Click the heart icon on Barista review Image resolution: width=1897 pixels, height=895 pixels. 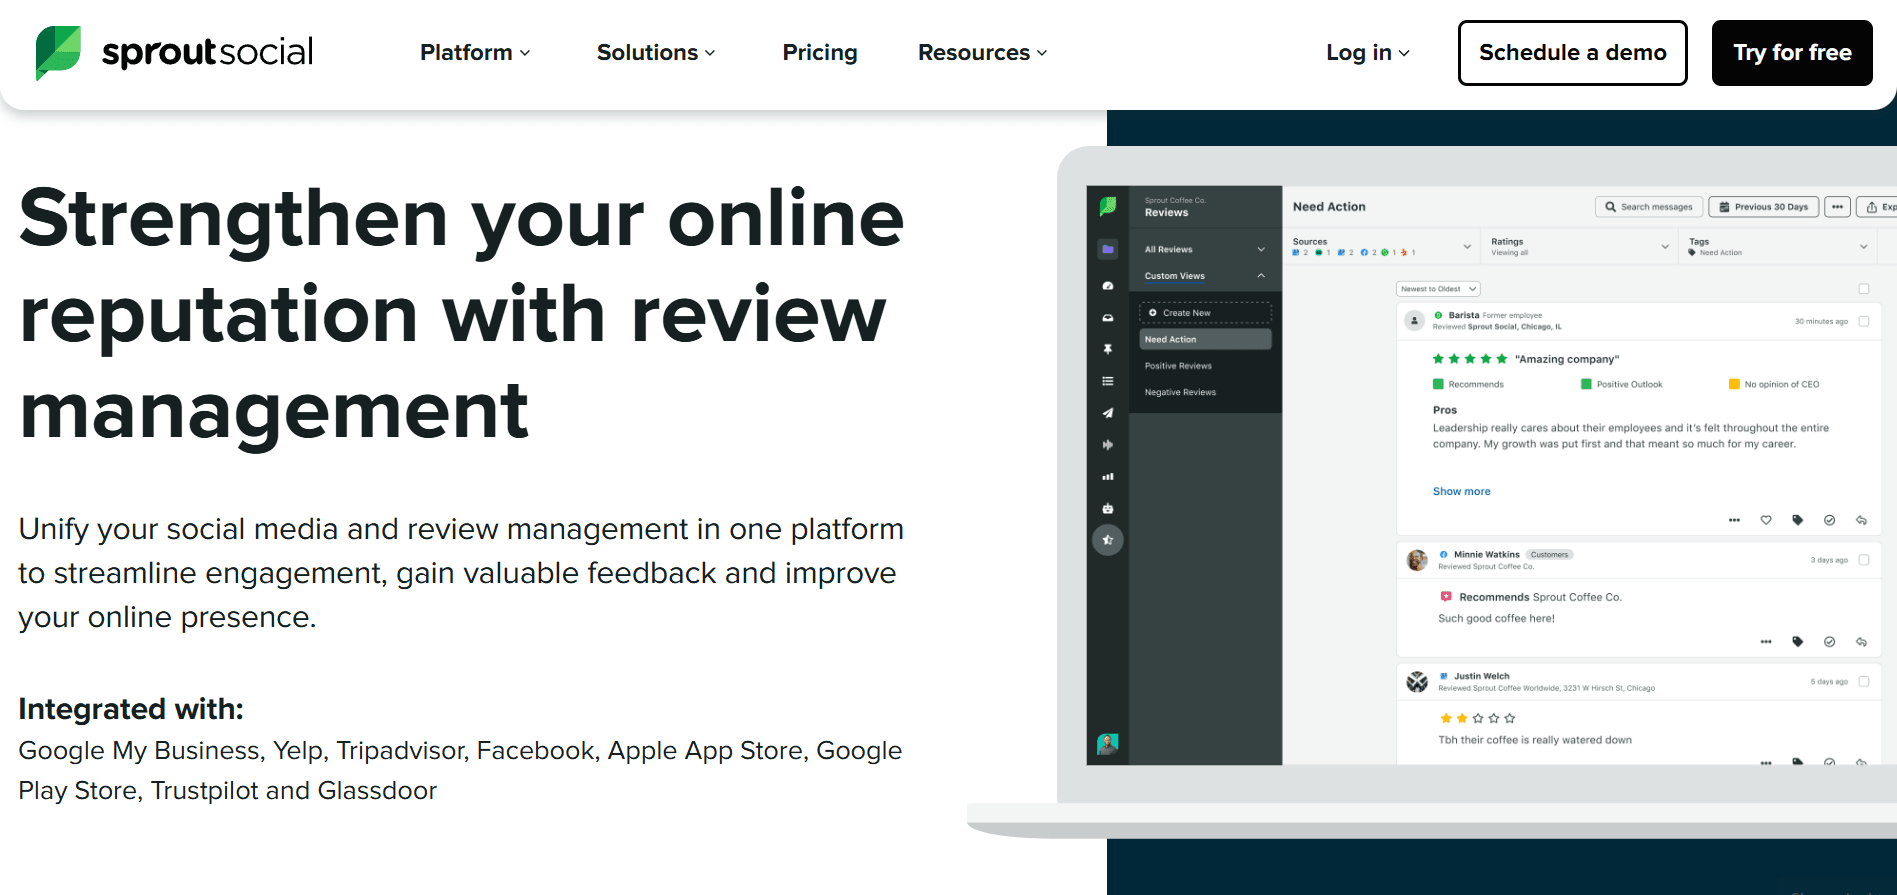coord(1766,520)
